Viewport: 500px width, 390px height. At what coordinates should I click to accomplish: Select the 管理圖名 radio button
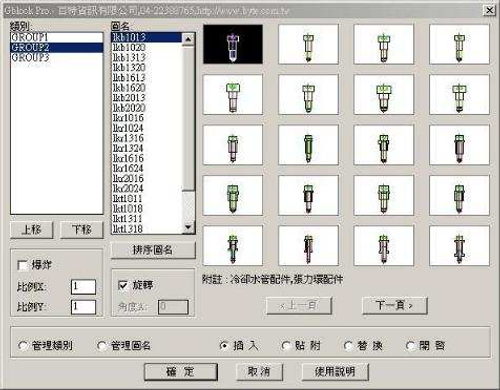click(x=102, y=346)
